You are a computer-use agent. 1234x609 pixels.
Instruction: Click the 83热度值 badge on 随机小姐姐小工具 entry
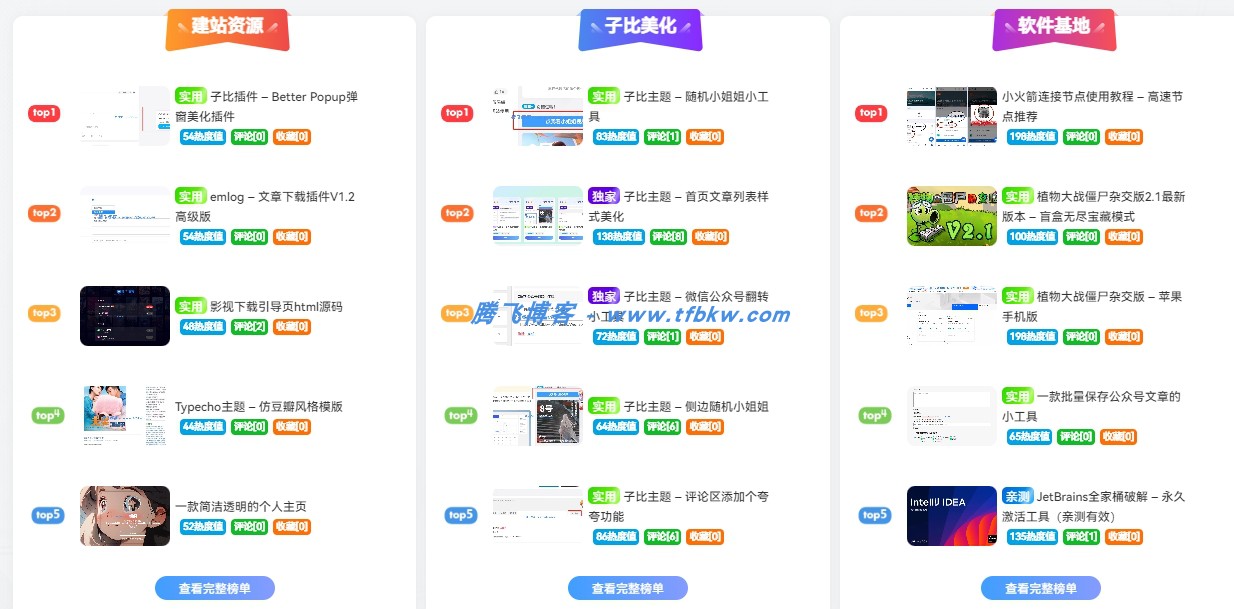[614, 136]
